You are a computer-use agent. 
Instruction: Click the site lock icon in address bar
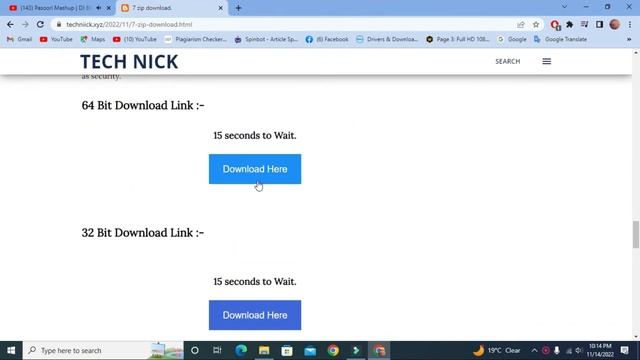pyautogui.click(x=59, y=24)
